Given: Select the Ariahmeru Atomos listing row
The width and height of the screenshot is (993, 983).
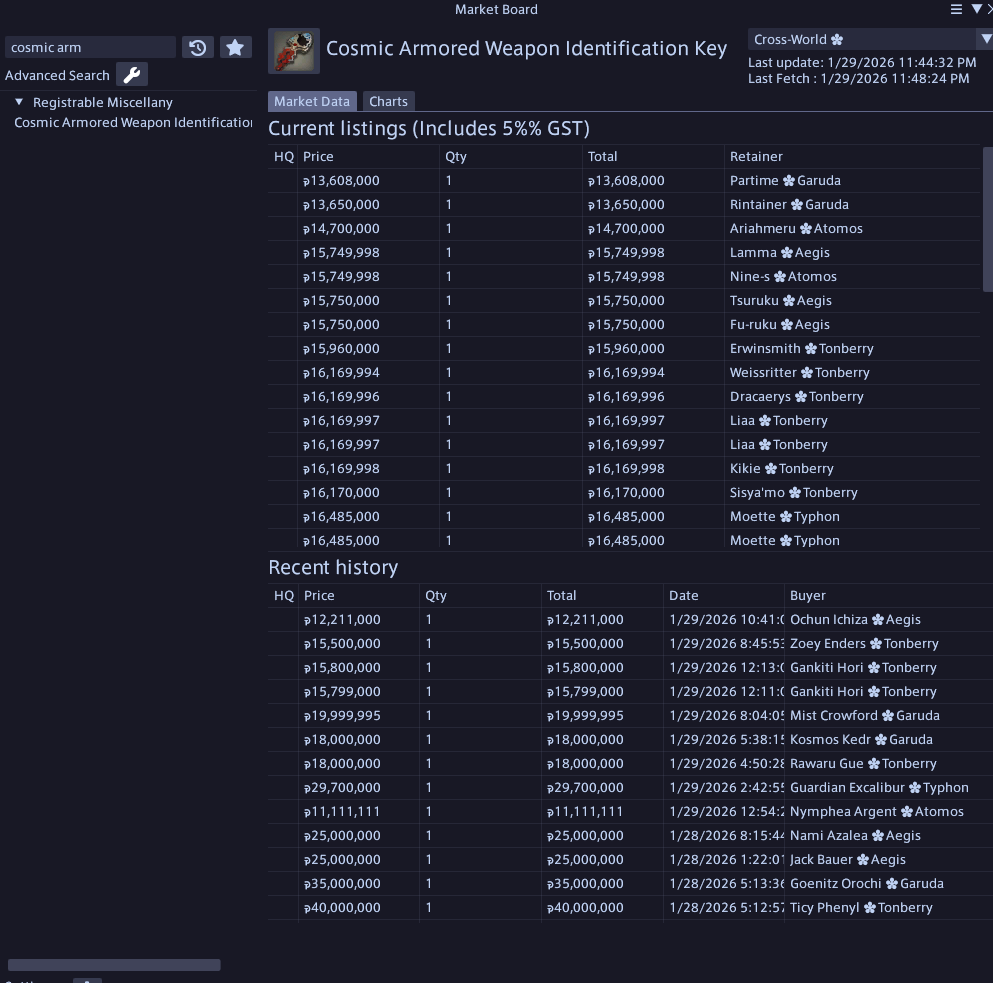Looking at the screenshot, I should (624, 229).
